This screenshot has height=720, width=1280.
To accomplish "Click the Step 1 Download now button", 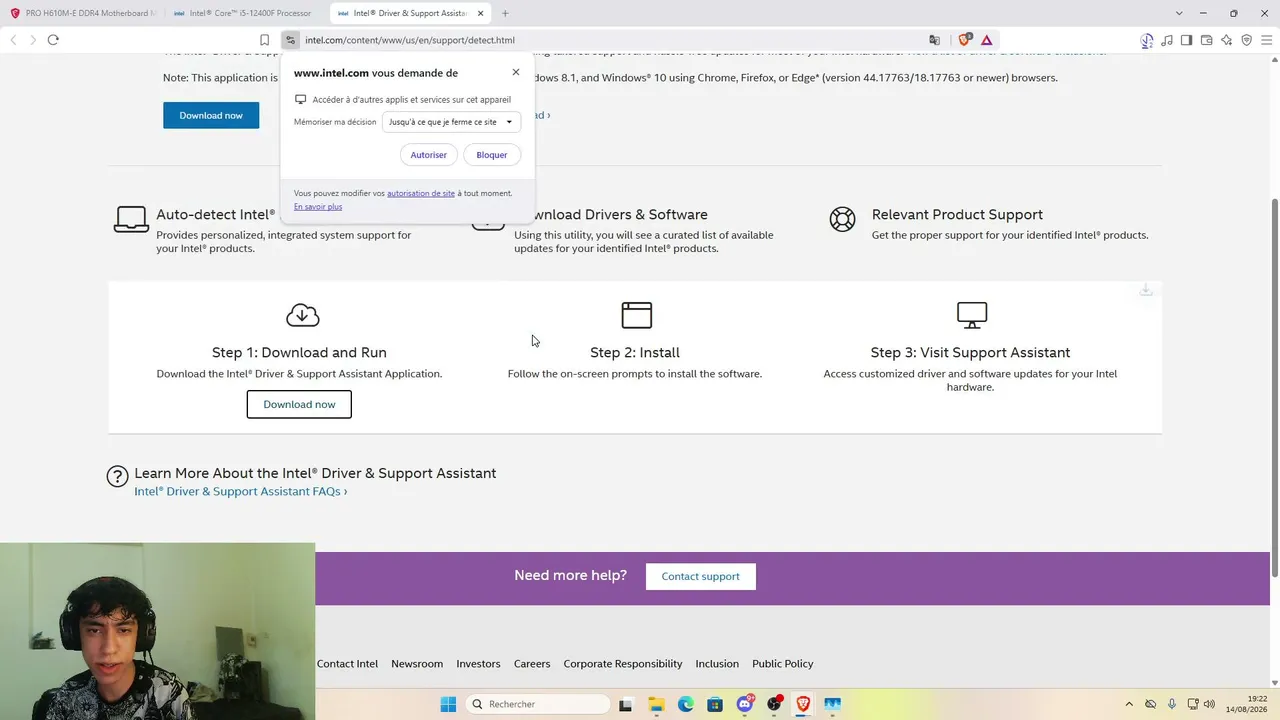I will click(299, 404).
